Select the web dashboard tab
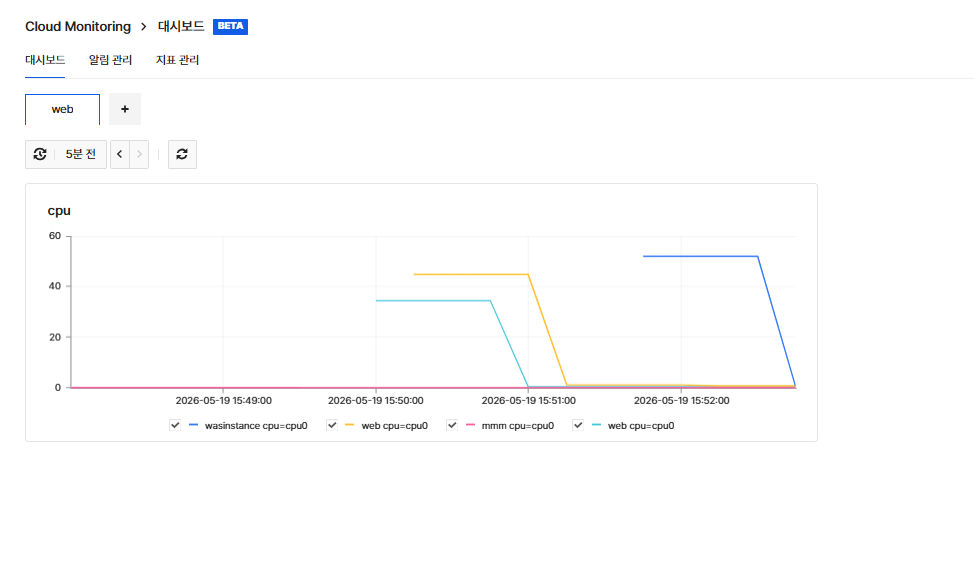The width and height of the screenshot is (974, 569). (62, 109)
